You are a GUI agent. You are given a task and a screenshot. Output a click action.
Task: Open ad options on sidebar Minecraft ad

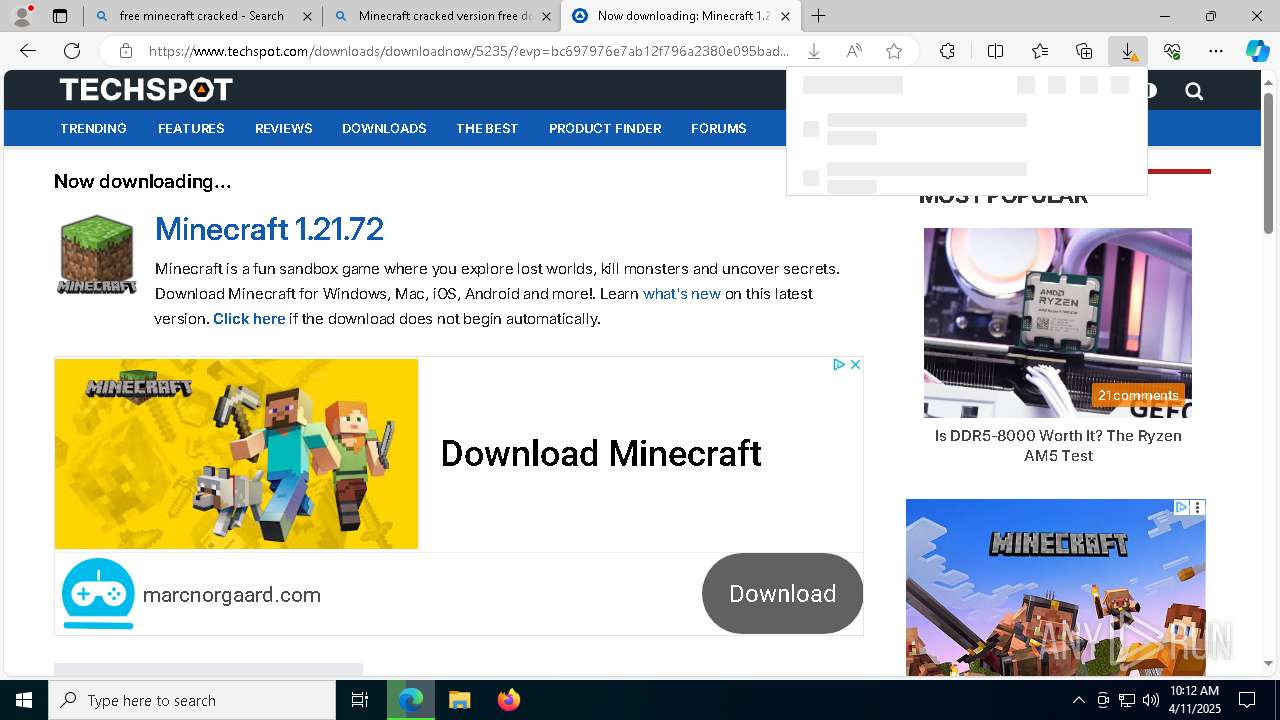[x=1197, y=507]
